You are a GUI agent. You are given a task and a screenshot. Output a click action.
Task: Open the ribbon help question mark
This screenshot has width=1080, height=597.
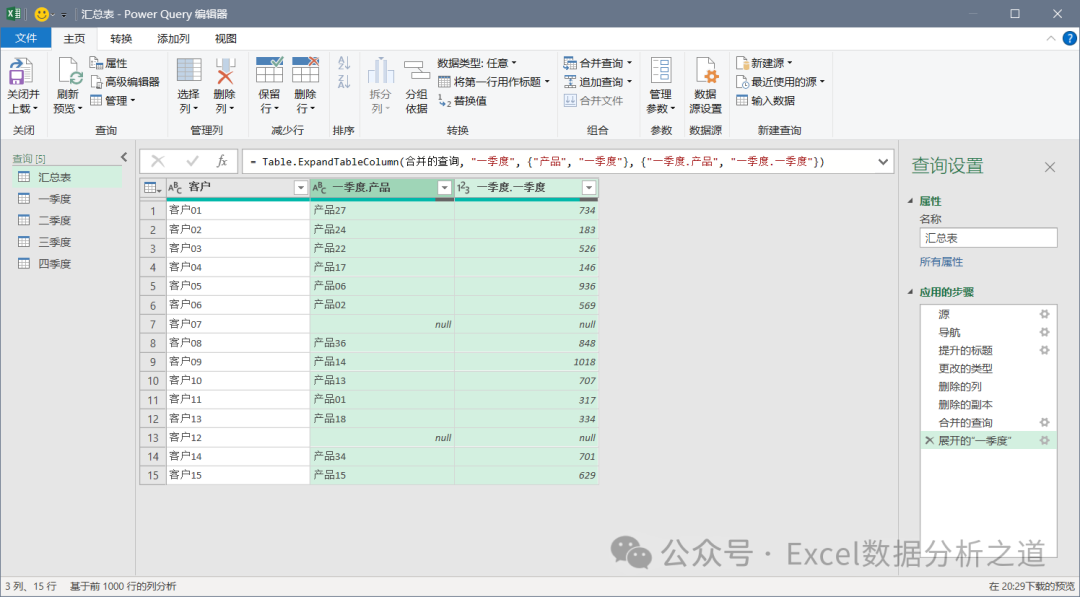click(x=1070, y=39)
